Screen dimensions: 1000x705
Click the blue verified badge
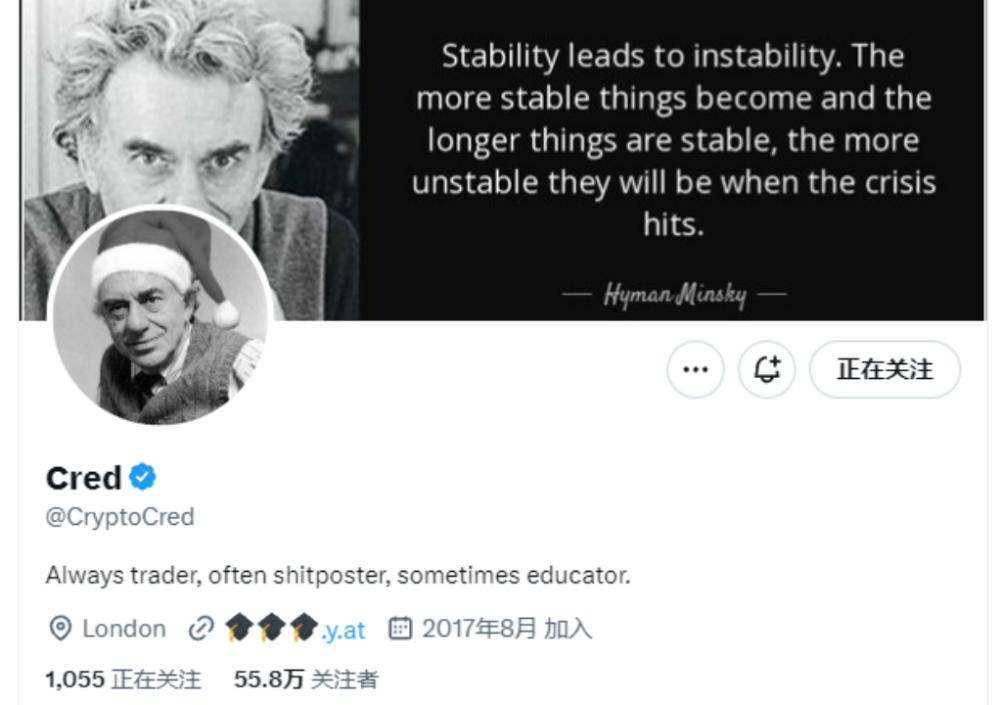[x=143, y=477]
